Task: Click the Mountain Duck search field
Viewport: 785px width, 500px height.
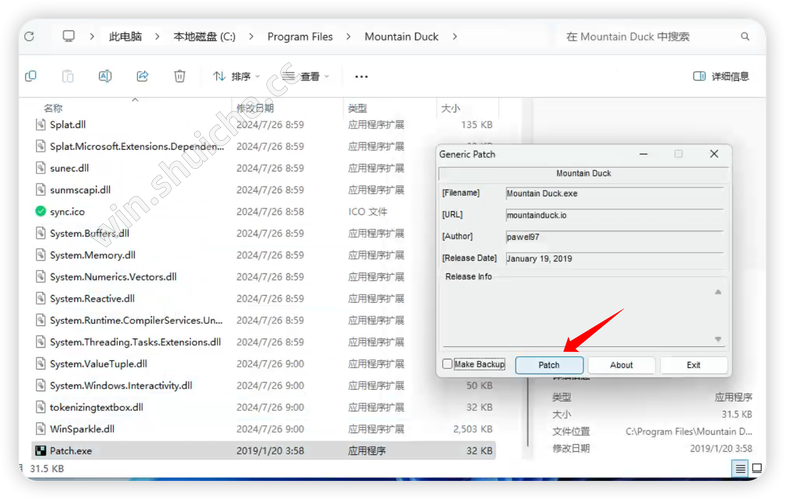Action: tap(650, 36)
